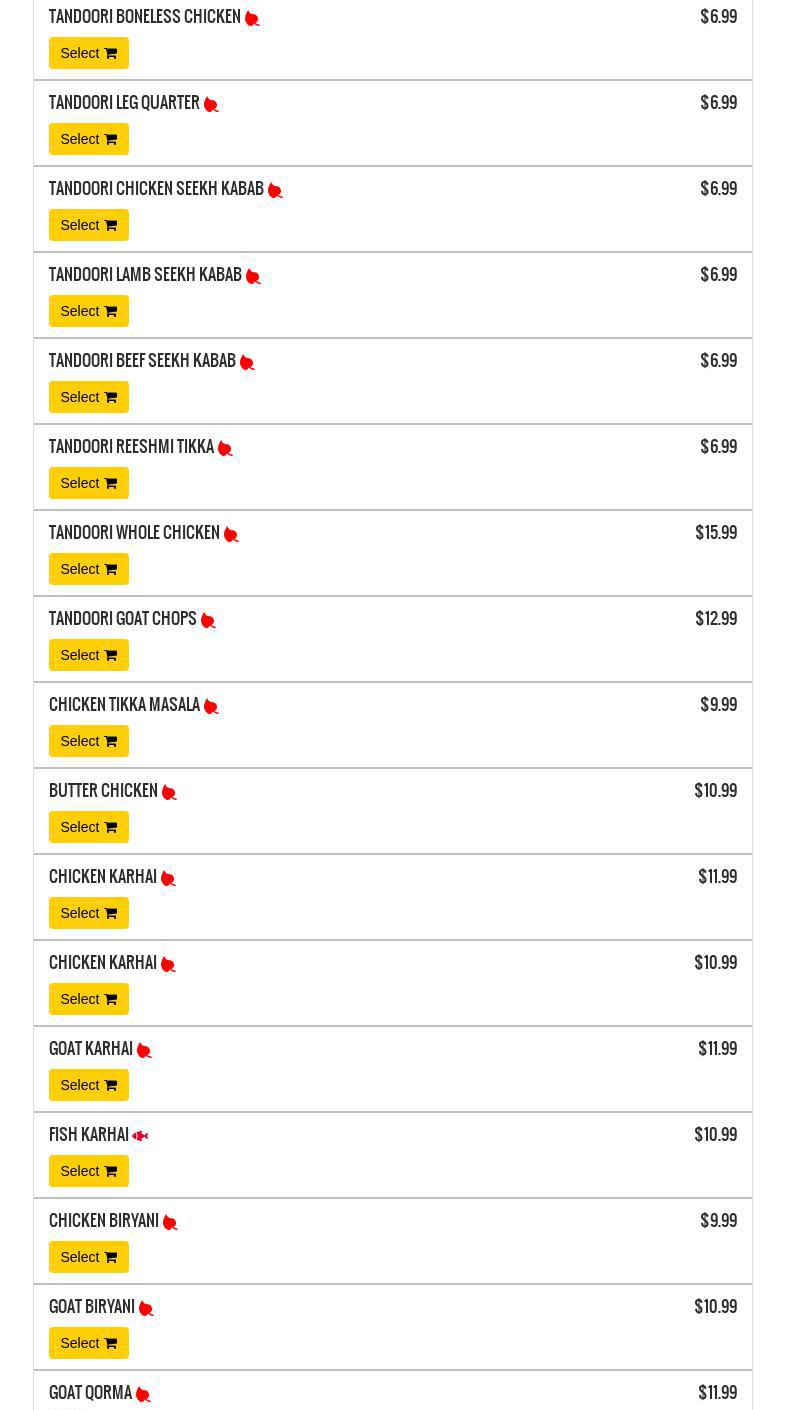Image resolution: width=785 pixels, height=1410 pixels.
Task: Click the Tandoori Whole Chicken item name
Action: [x=134, y=533]
